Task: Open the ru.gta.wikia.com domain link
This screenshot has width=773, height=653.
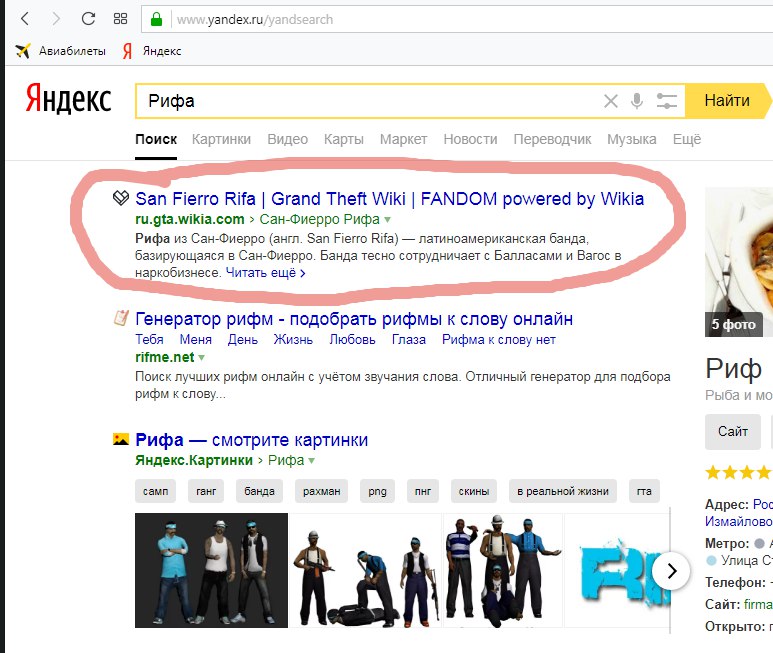Action: click(x=190, y=219)
